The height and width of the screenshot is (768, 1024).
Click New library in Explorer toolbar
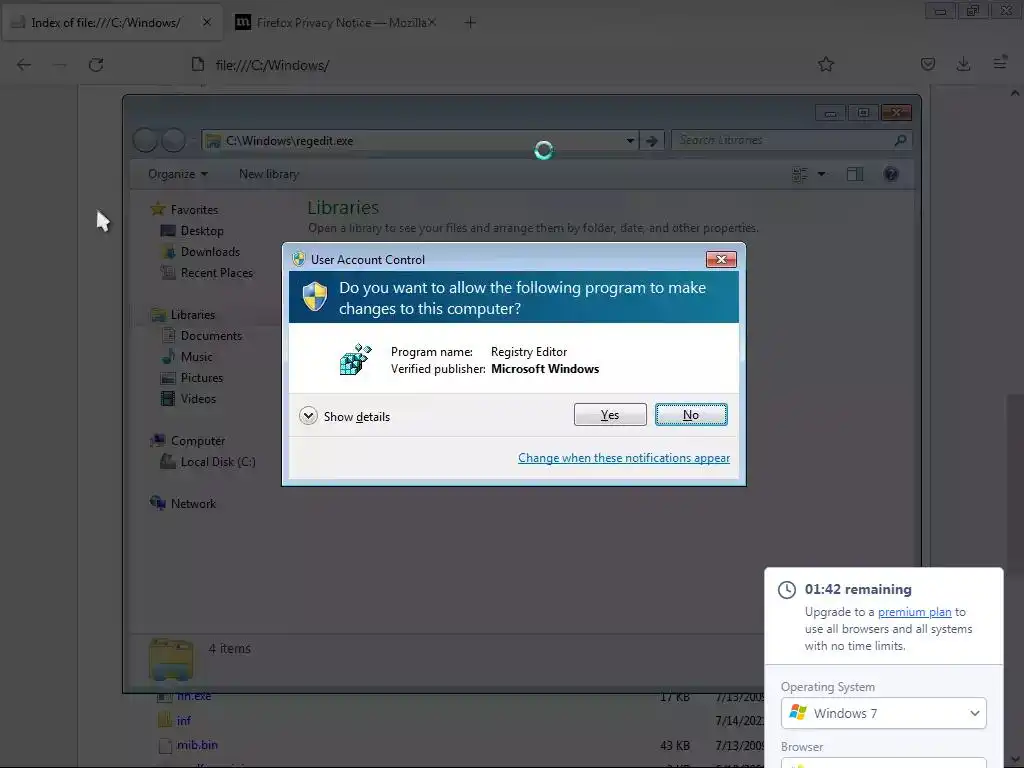point(269,174)
